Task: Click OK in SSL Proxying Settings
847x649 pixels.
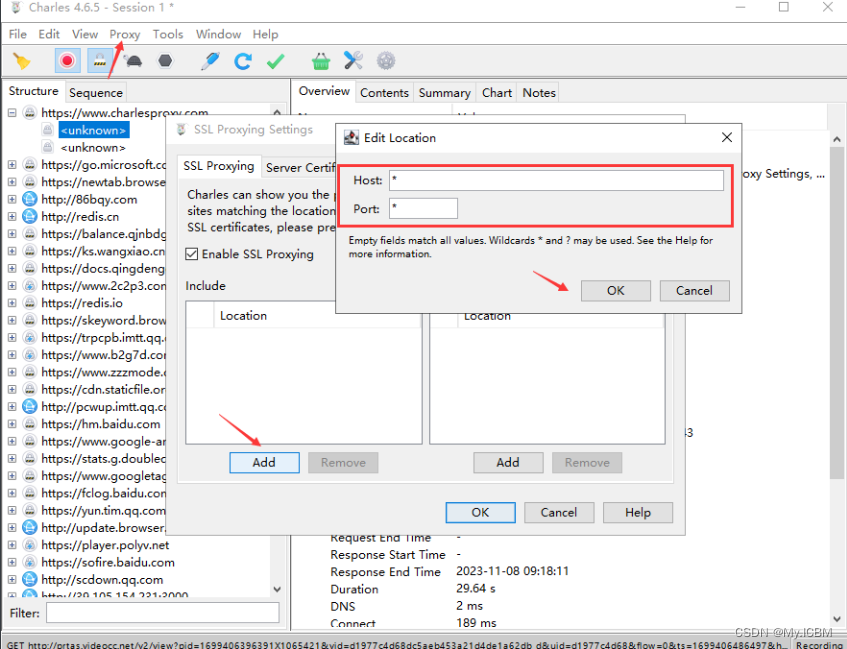Action: [480, 512]
